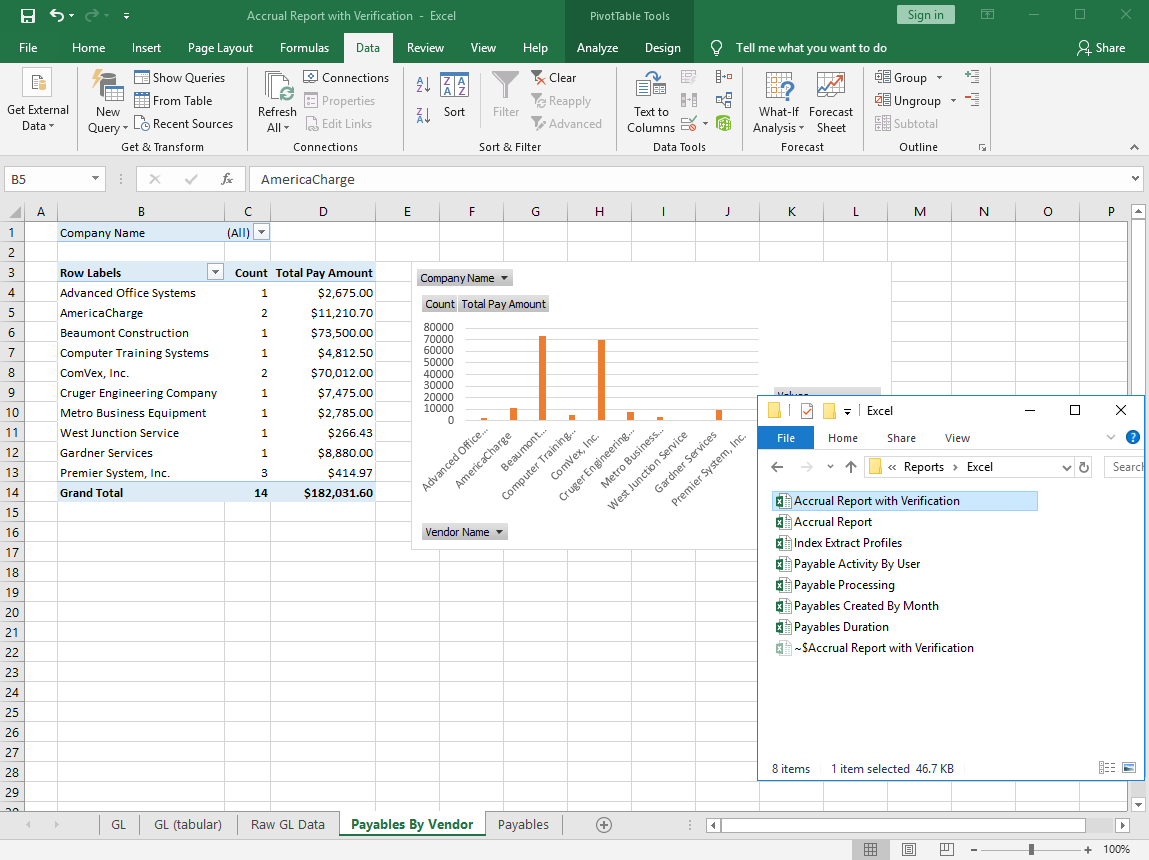1149x860 pixels.
Task: Open the Row Labels filter dropdown
Action: click(x=215, y=272)
